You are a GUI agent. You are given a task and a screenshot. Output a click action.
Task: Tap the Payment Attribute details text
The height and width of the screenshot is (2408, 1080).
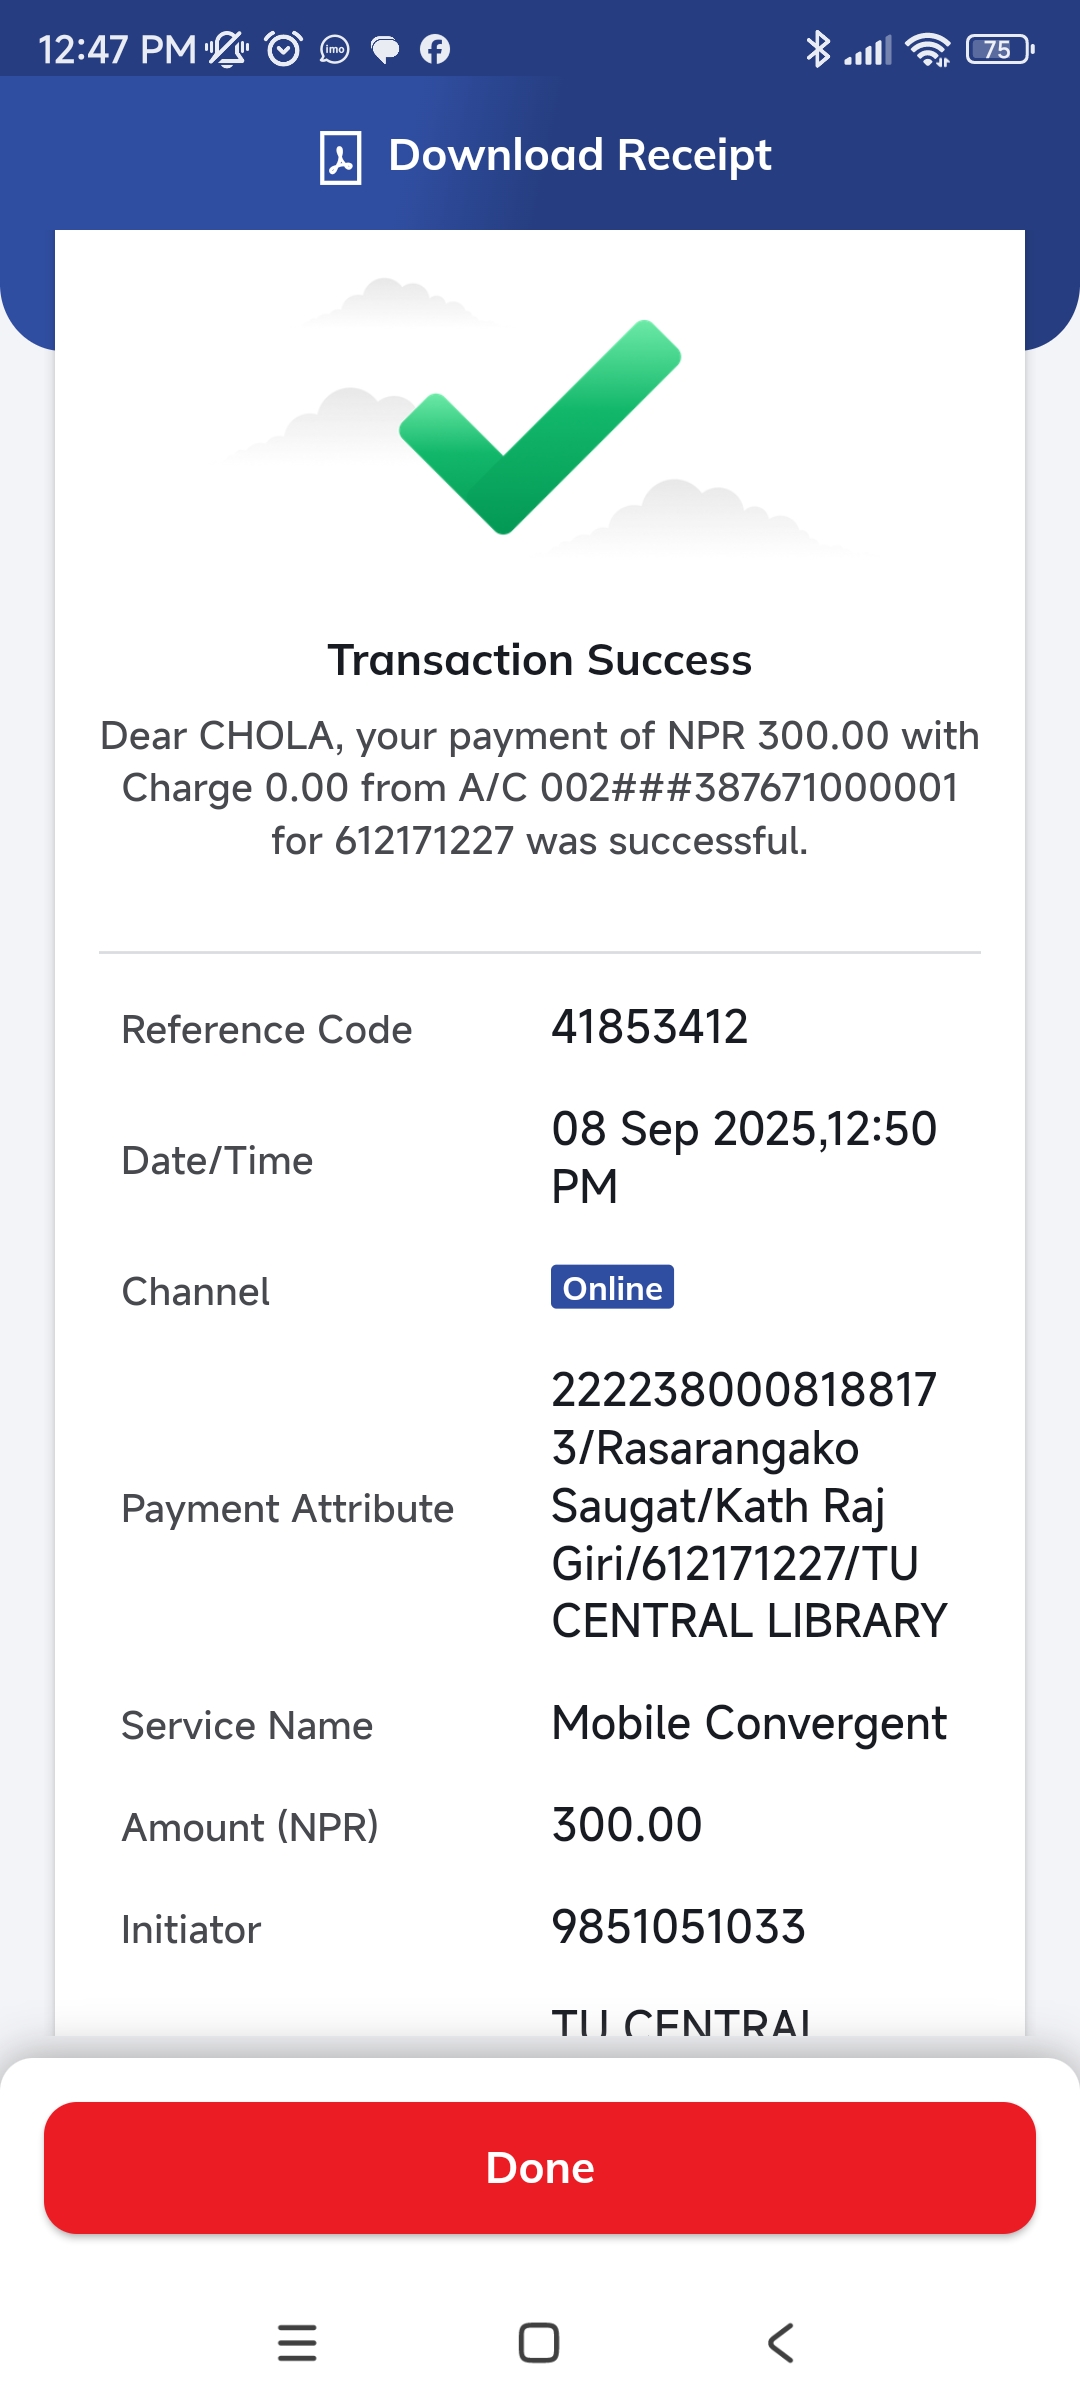(x=748, y=1505)
